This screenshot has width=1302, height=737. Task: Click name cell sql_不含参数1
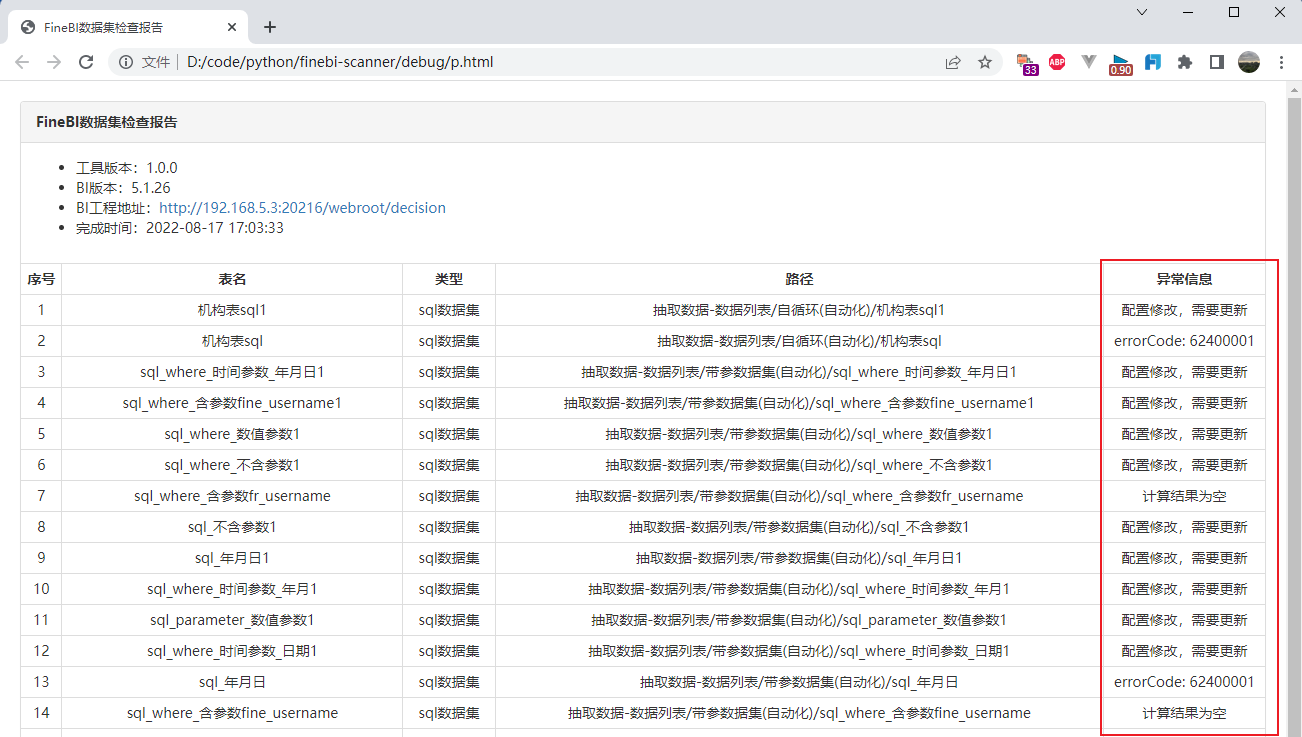click(x=232, y=527)
